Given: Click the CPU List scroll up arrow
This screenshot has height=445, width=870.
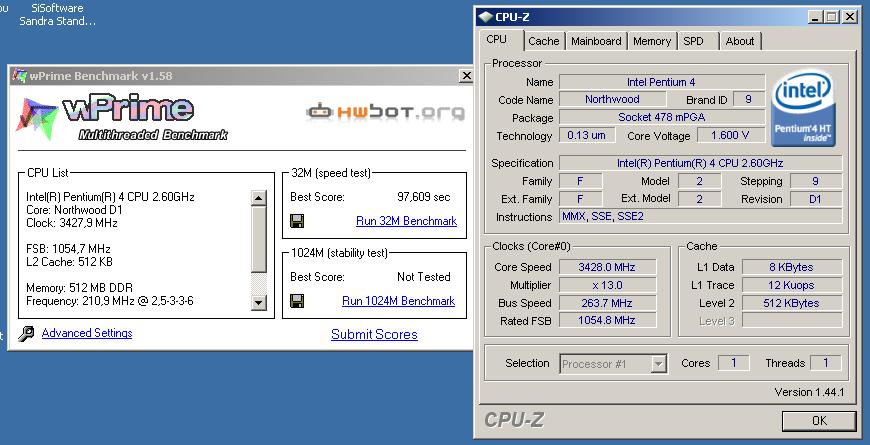Looking at the screenshot, I should 259,198.
